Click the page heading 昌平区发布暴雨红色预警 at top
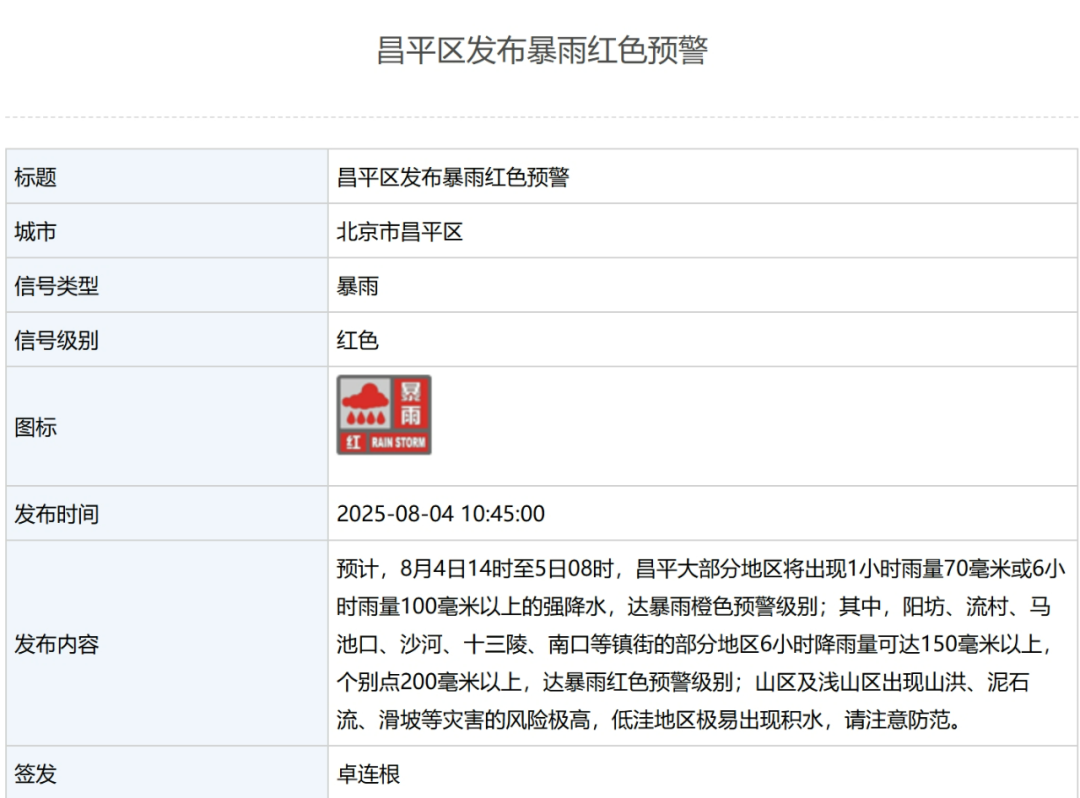This screenshot has width=1080, height=798. tap(541, 50)
